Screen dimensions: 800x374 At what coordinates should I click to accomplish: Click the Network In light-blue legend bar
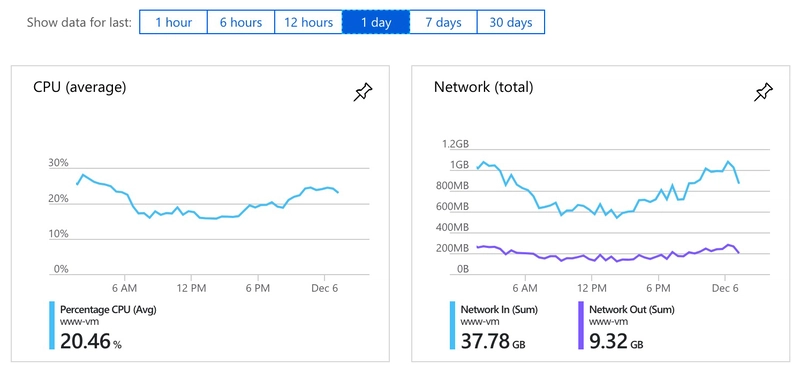[x=453, y=326]
